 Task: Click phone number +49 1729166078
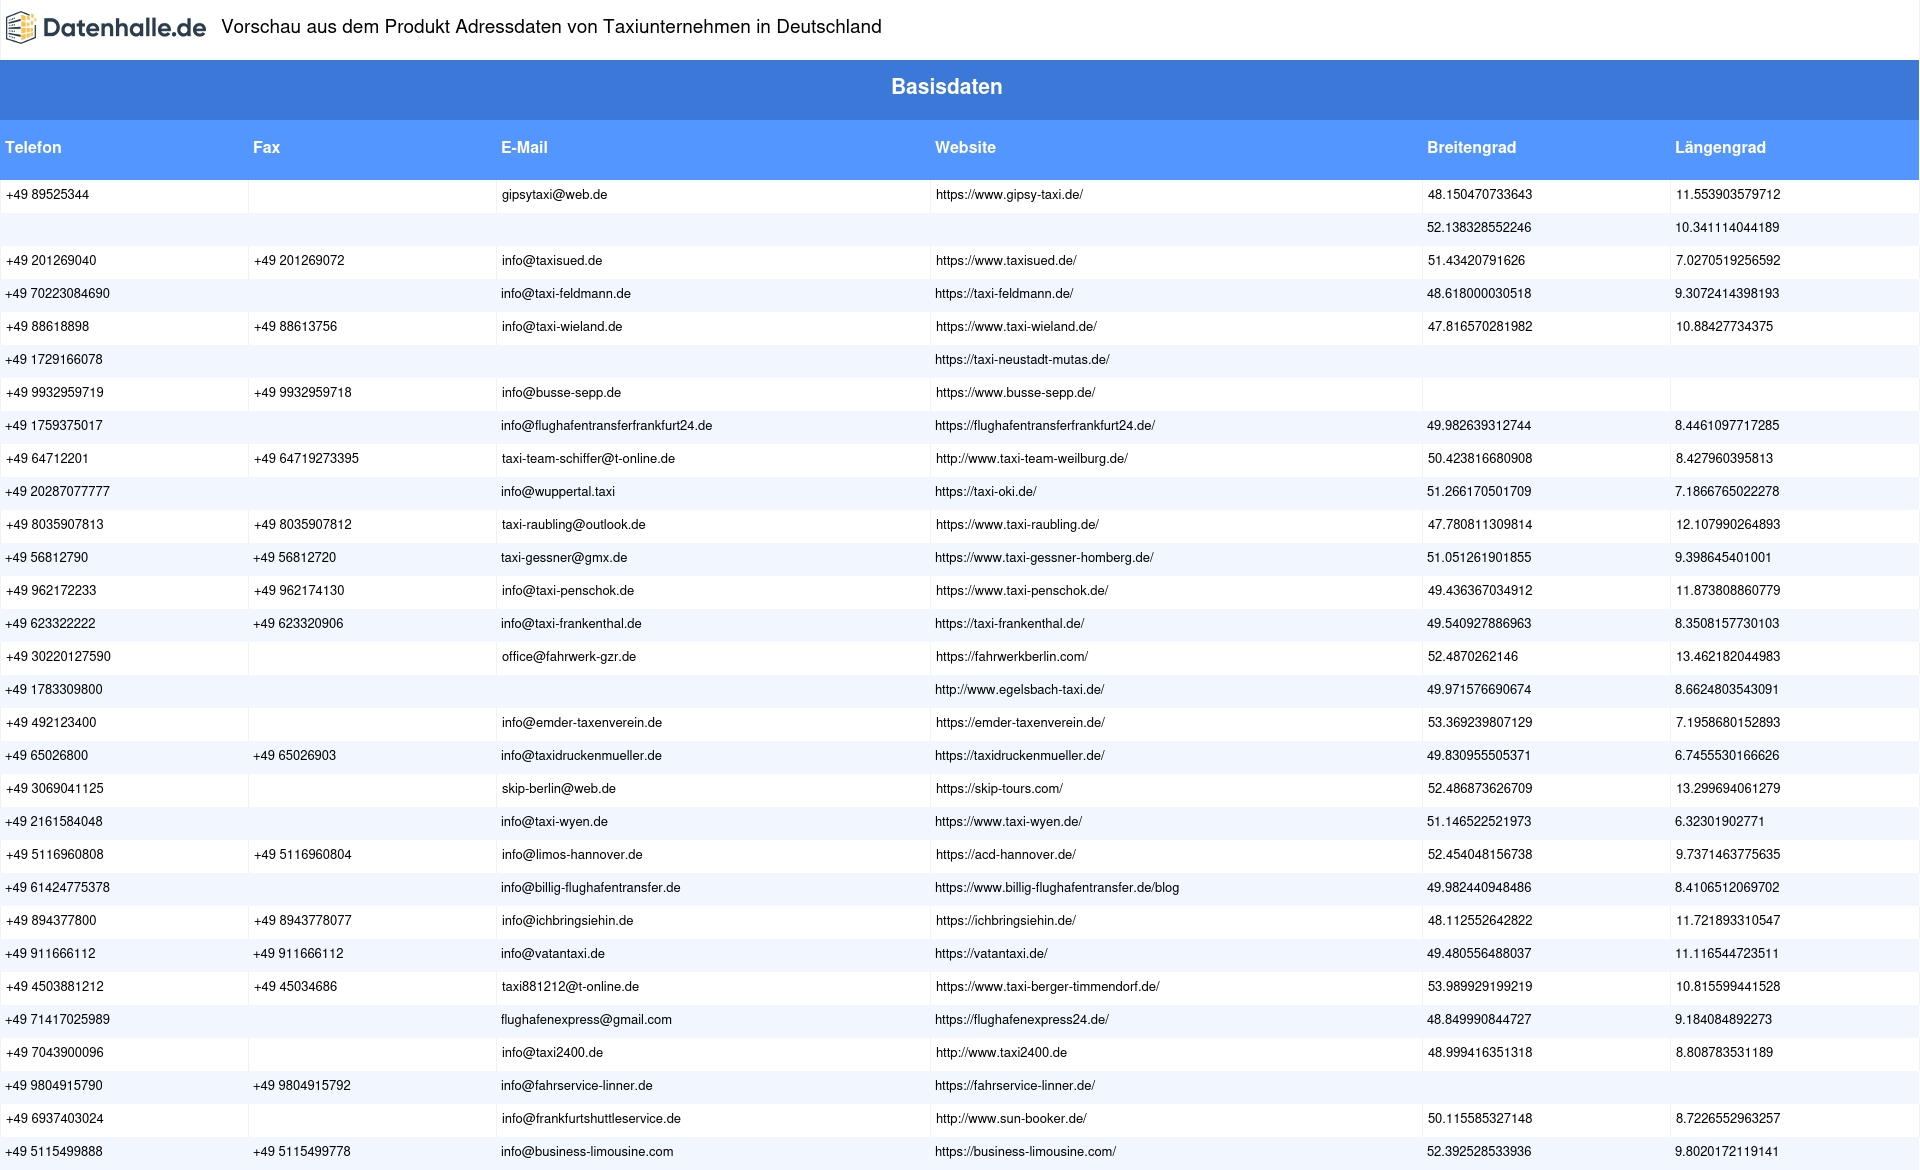tap(54, 360)
